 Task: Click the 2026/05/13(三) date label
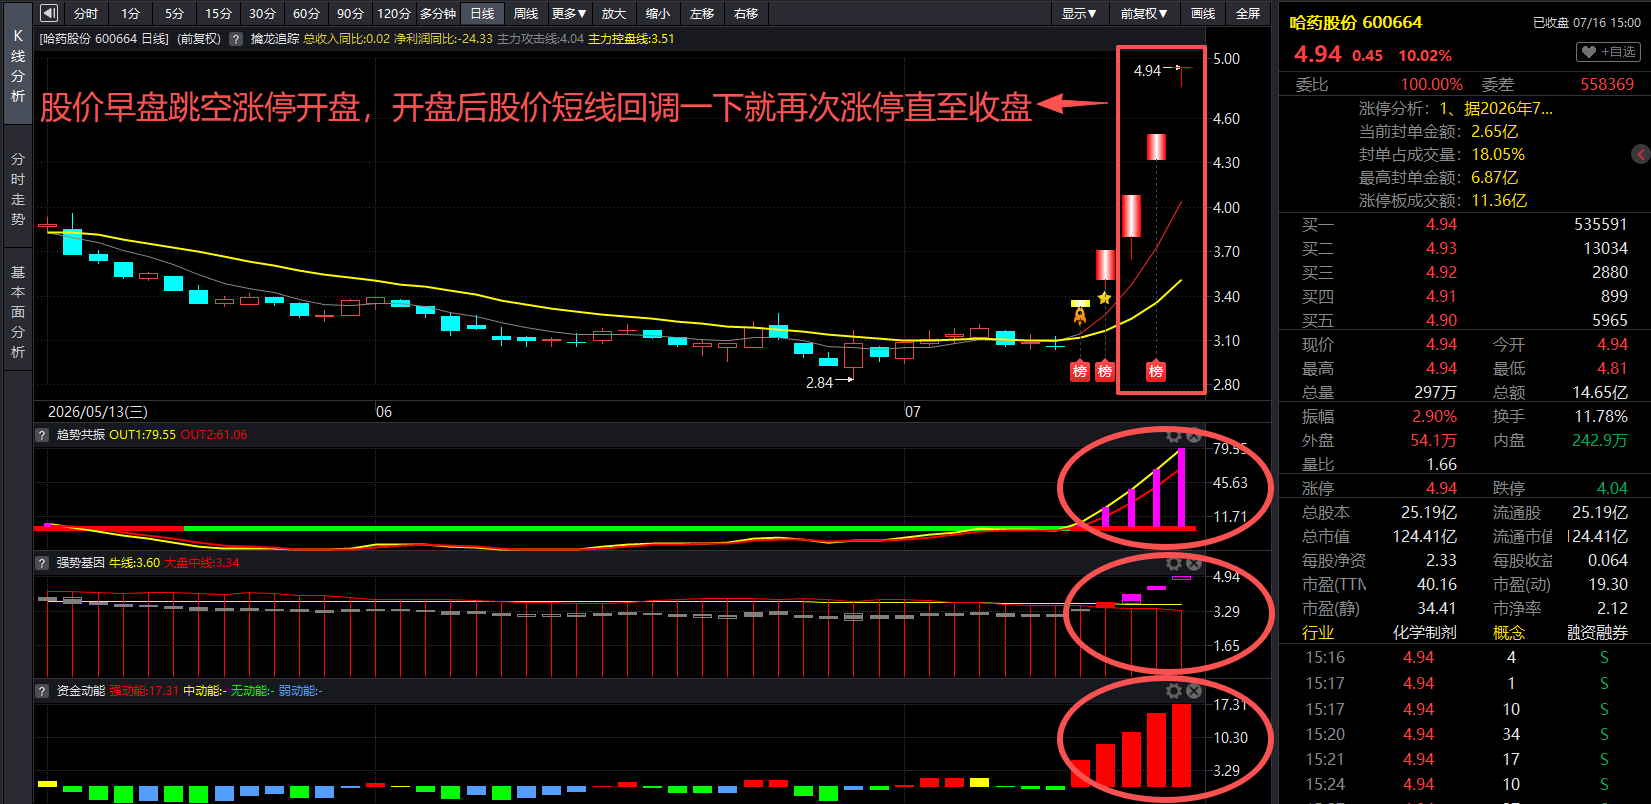(x=98, y=412)
